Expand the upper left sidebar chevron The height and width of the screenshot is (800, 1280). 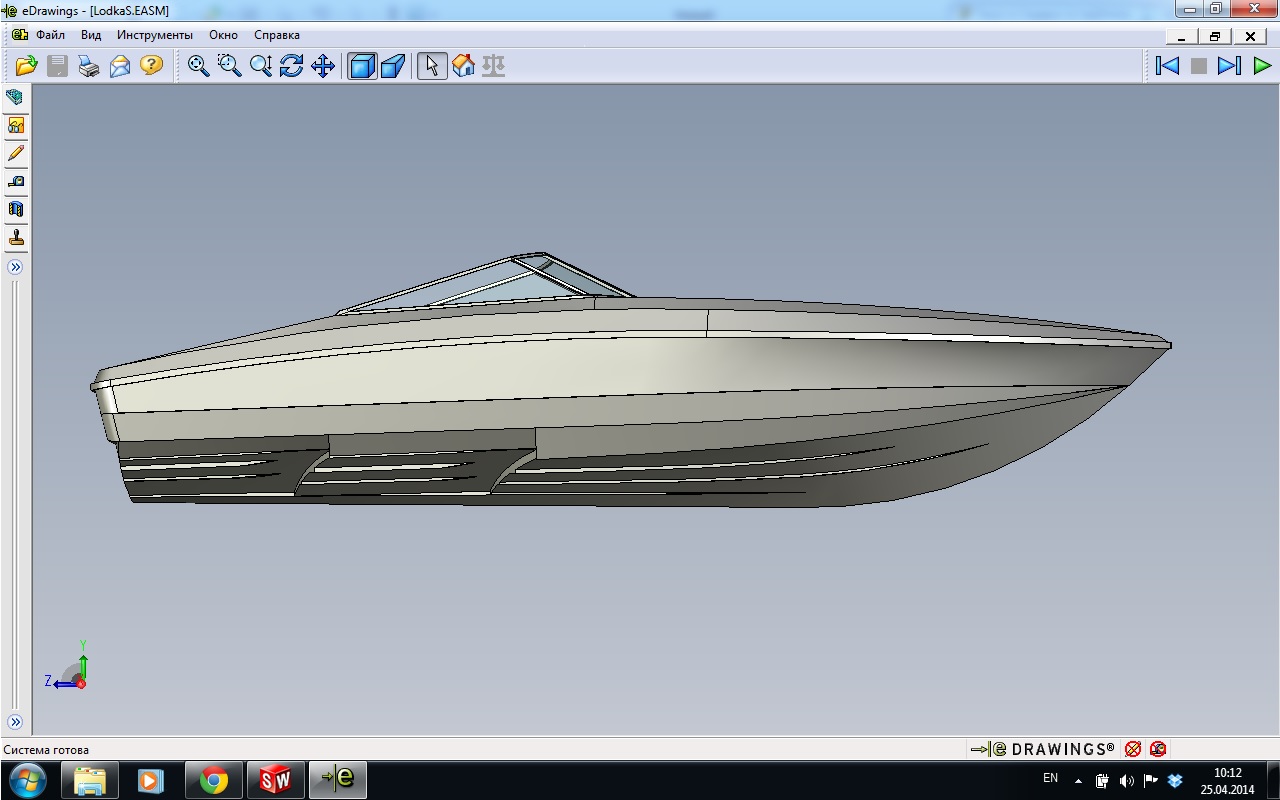tap(15, 267)
